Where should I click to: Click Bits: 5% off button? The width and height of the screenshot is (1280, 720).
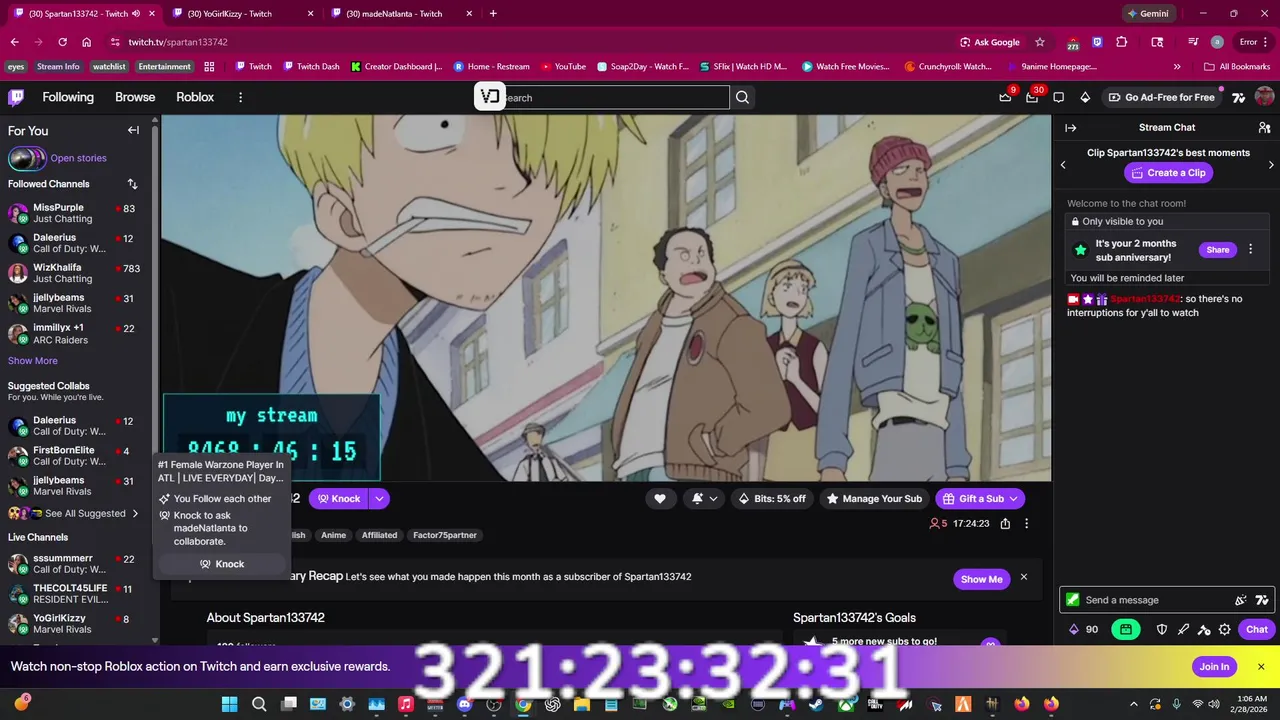pos(772,498)
